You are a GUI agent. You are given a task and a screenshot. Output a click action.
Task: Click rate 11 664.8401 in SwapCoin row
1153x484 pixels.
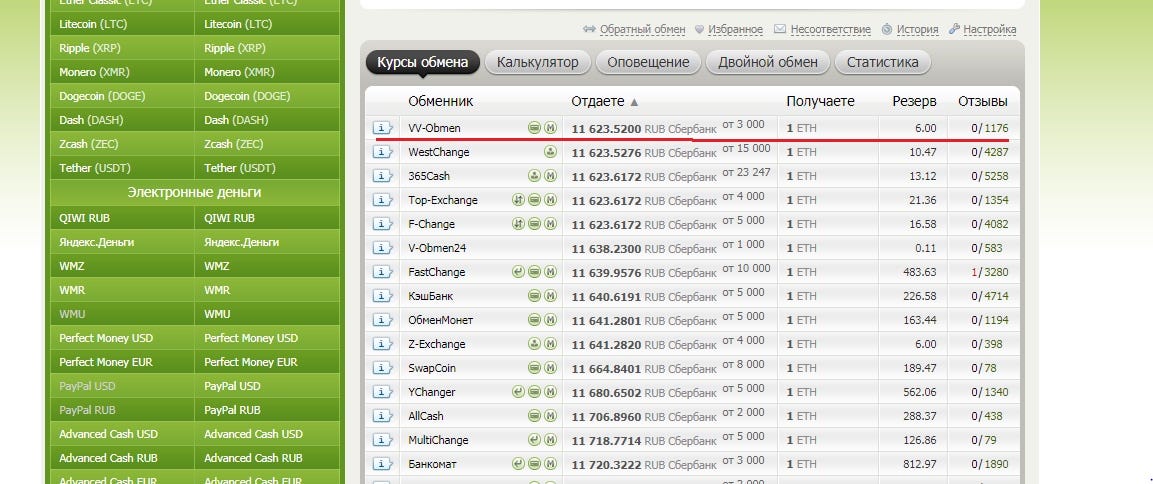606,368
